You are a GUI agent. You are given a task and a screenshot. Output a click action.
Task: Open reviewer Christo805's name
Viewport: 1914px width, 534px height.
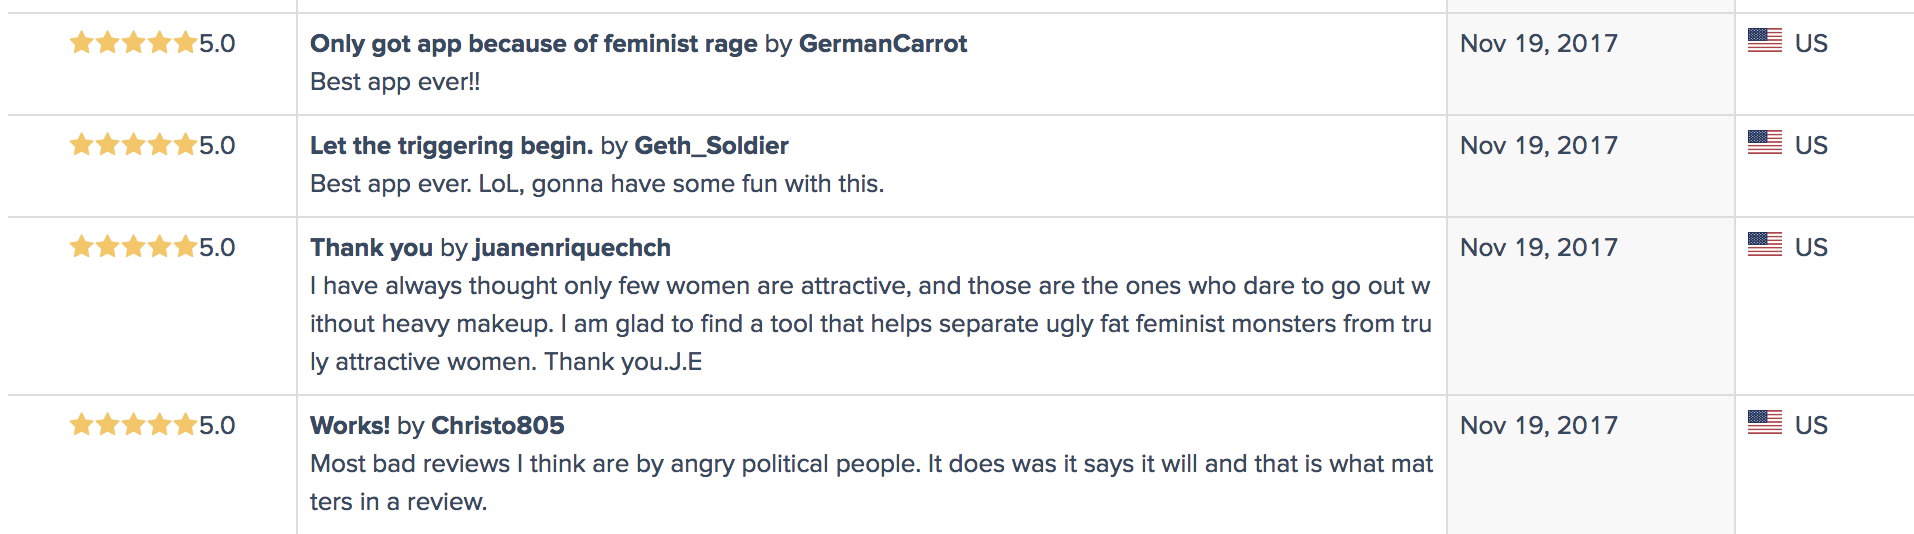pyautogui.click(x=497, y=426)
